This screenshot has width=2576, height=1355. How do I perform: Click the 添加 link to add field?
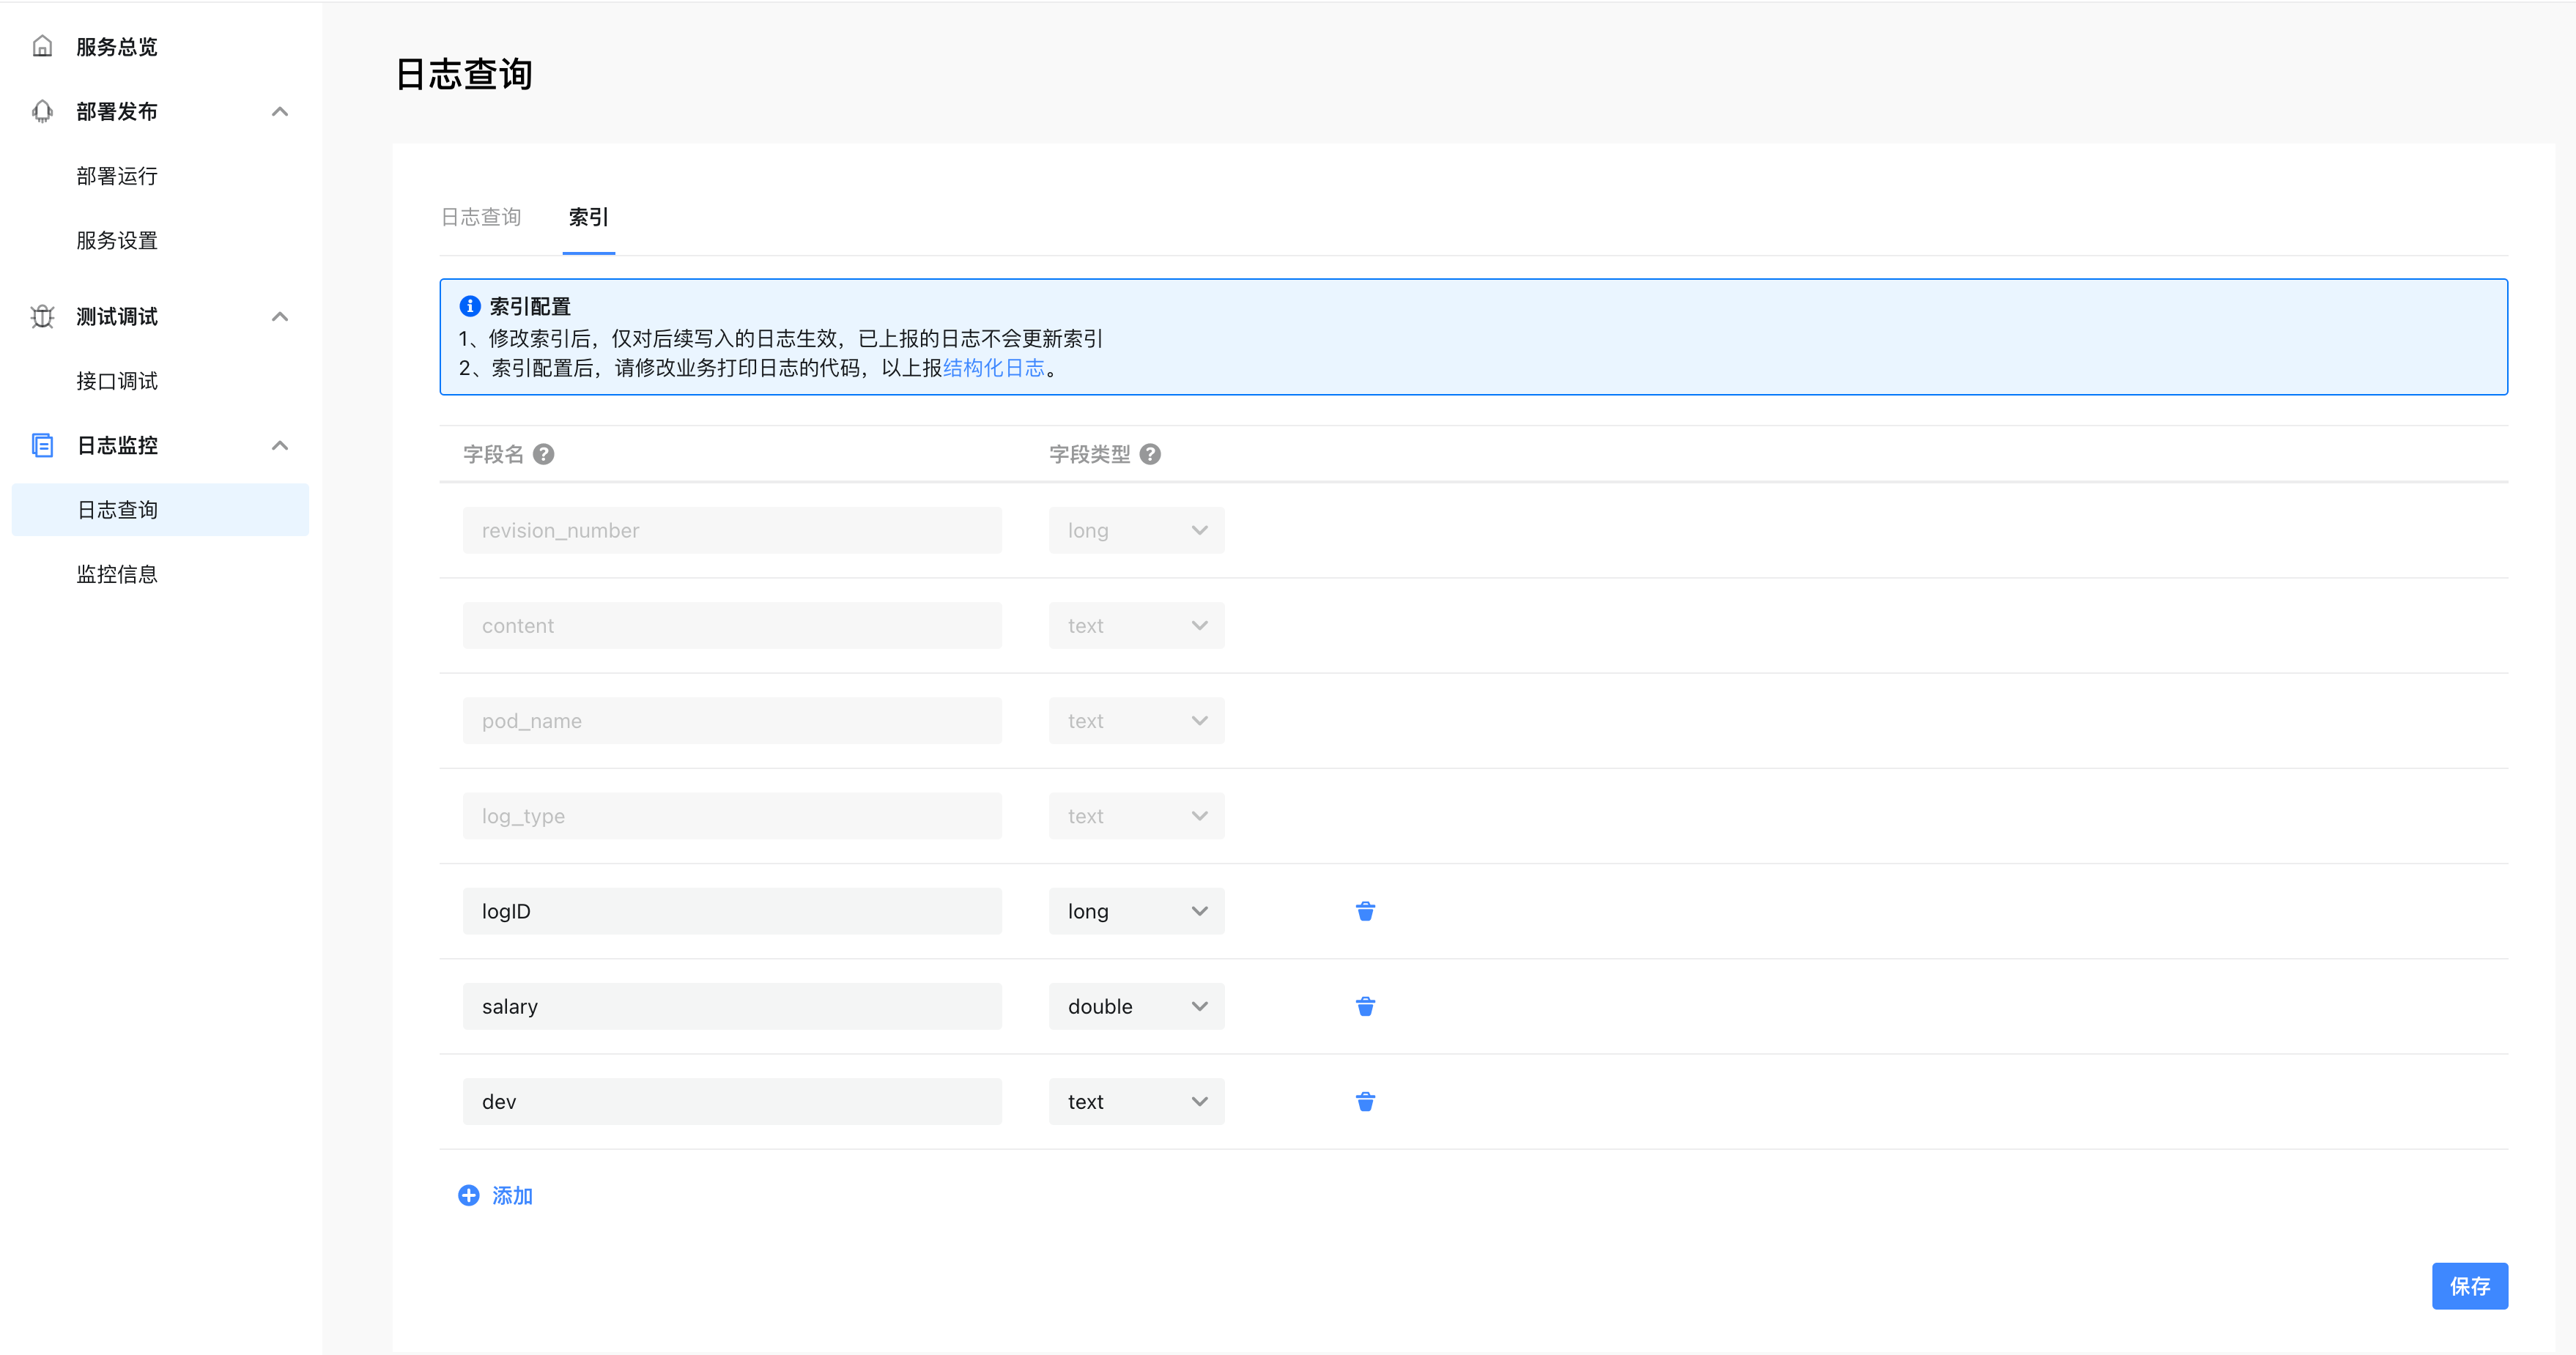[512, 1195]
